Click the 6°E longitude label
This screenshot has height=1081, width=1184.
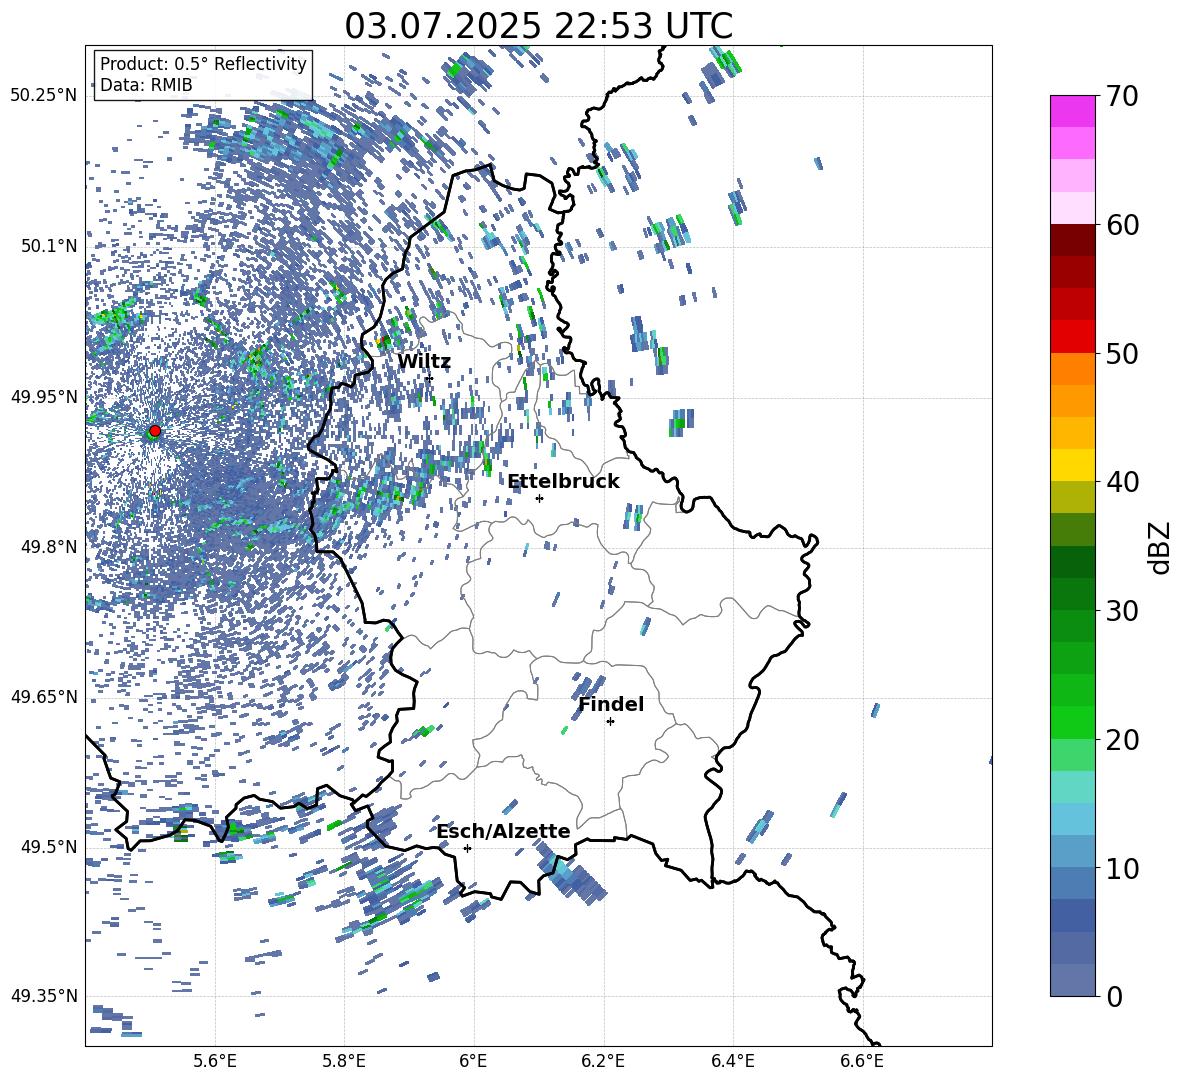473,1061
